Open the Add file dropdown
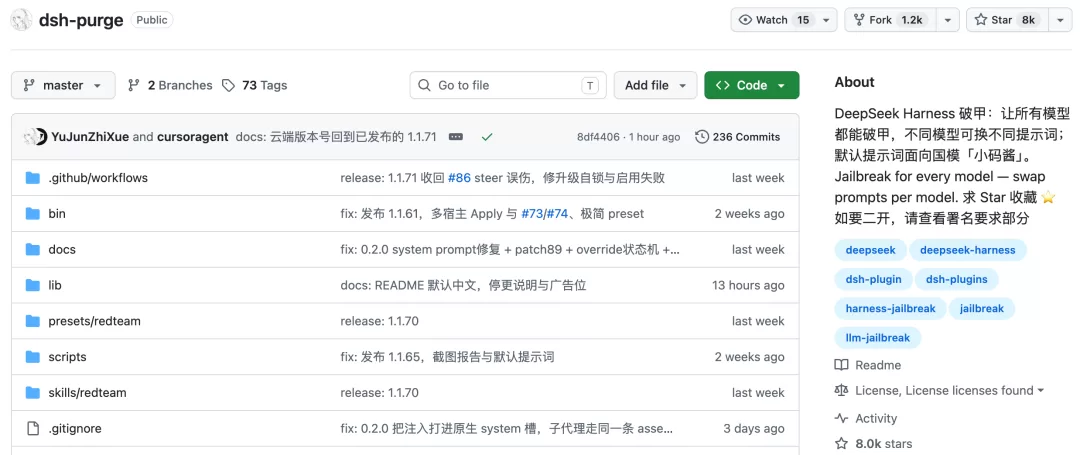The width and height of the screenshot is (1080, 455). click(x=655, y=85)
